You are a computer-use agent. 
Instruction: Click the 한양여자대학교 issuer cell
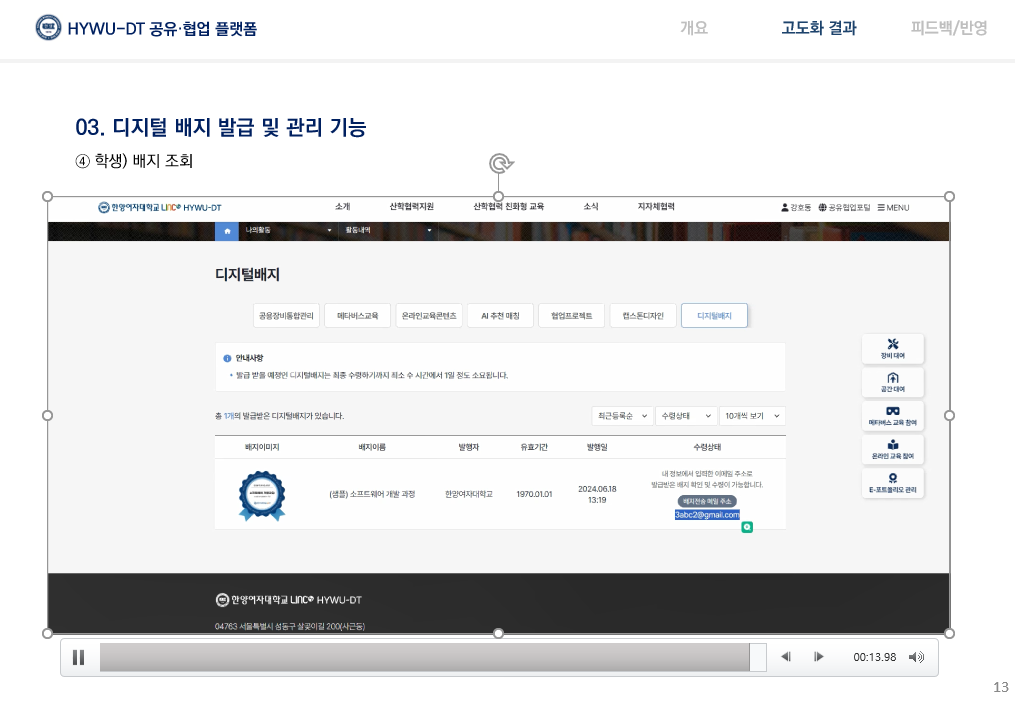click(469, 494)
